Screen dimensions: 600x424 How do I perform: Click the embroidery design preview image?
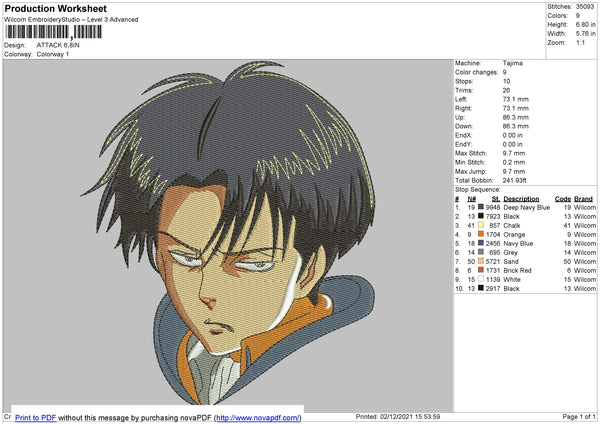(x=228, y=235)
